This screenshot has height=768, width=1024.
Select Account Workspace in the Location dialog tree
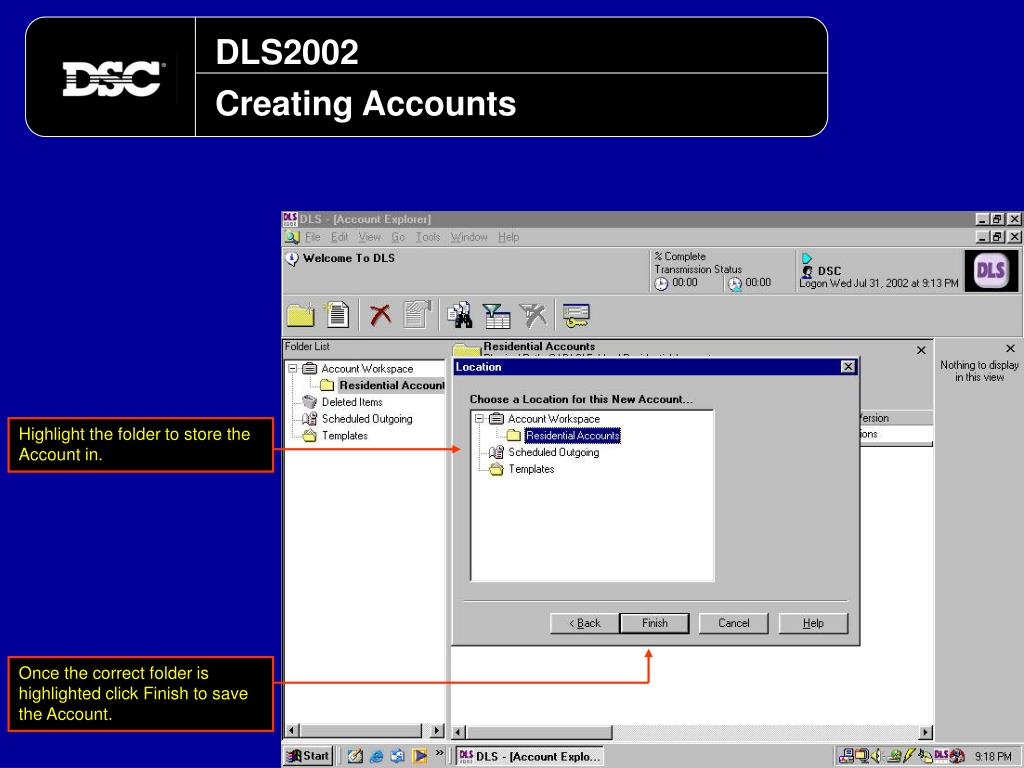[554, 419]
